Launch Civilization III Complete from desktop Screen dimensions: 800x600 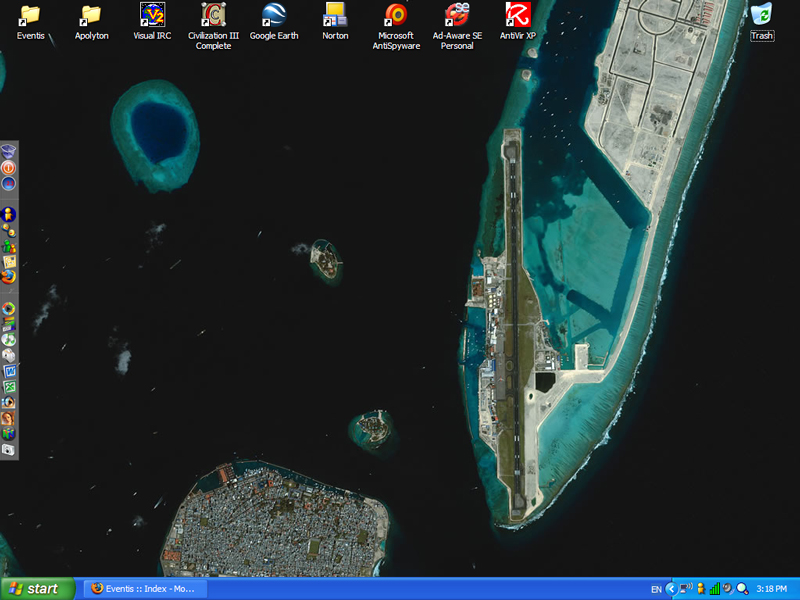pyautogui.click(x=213, y=15)
